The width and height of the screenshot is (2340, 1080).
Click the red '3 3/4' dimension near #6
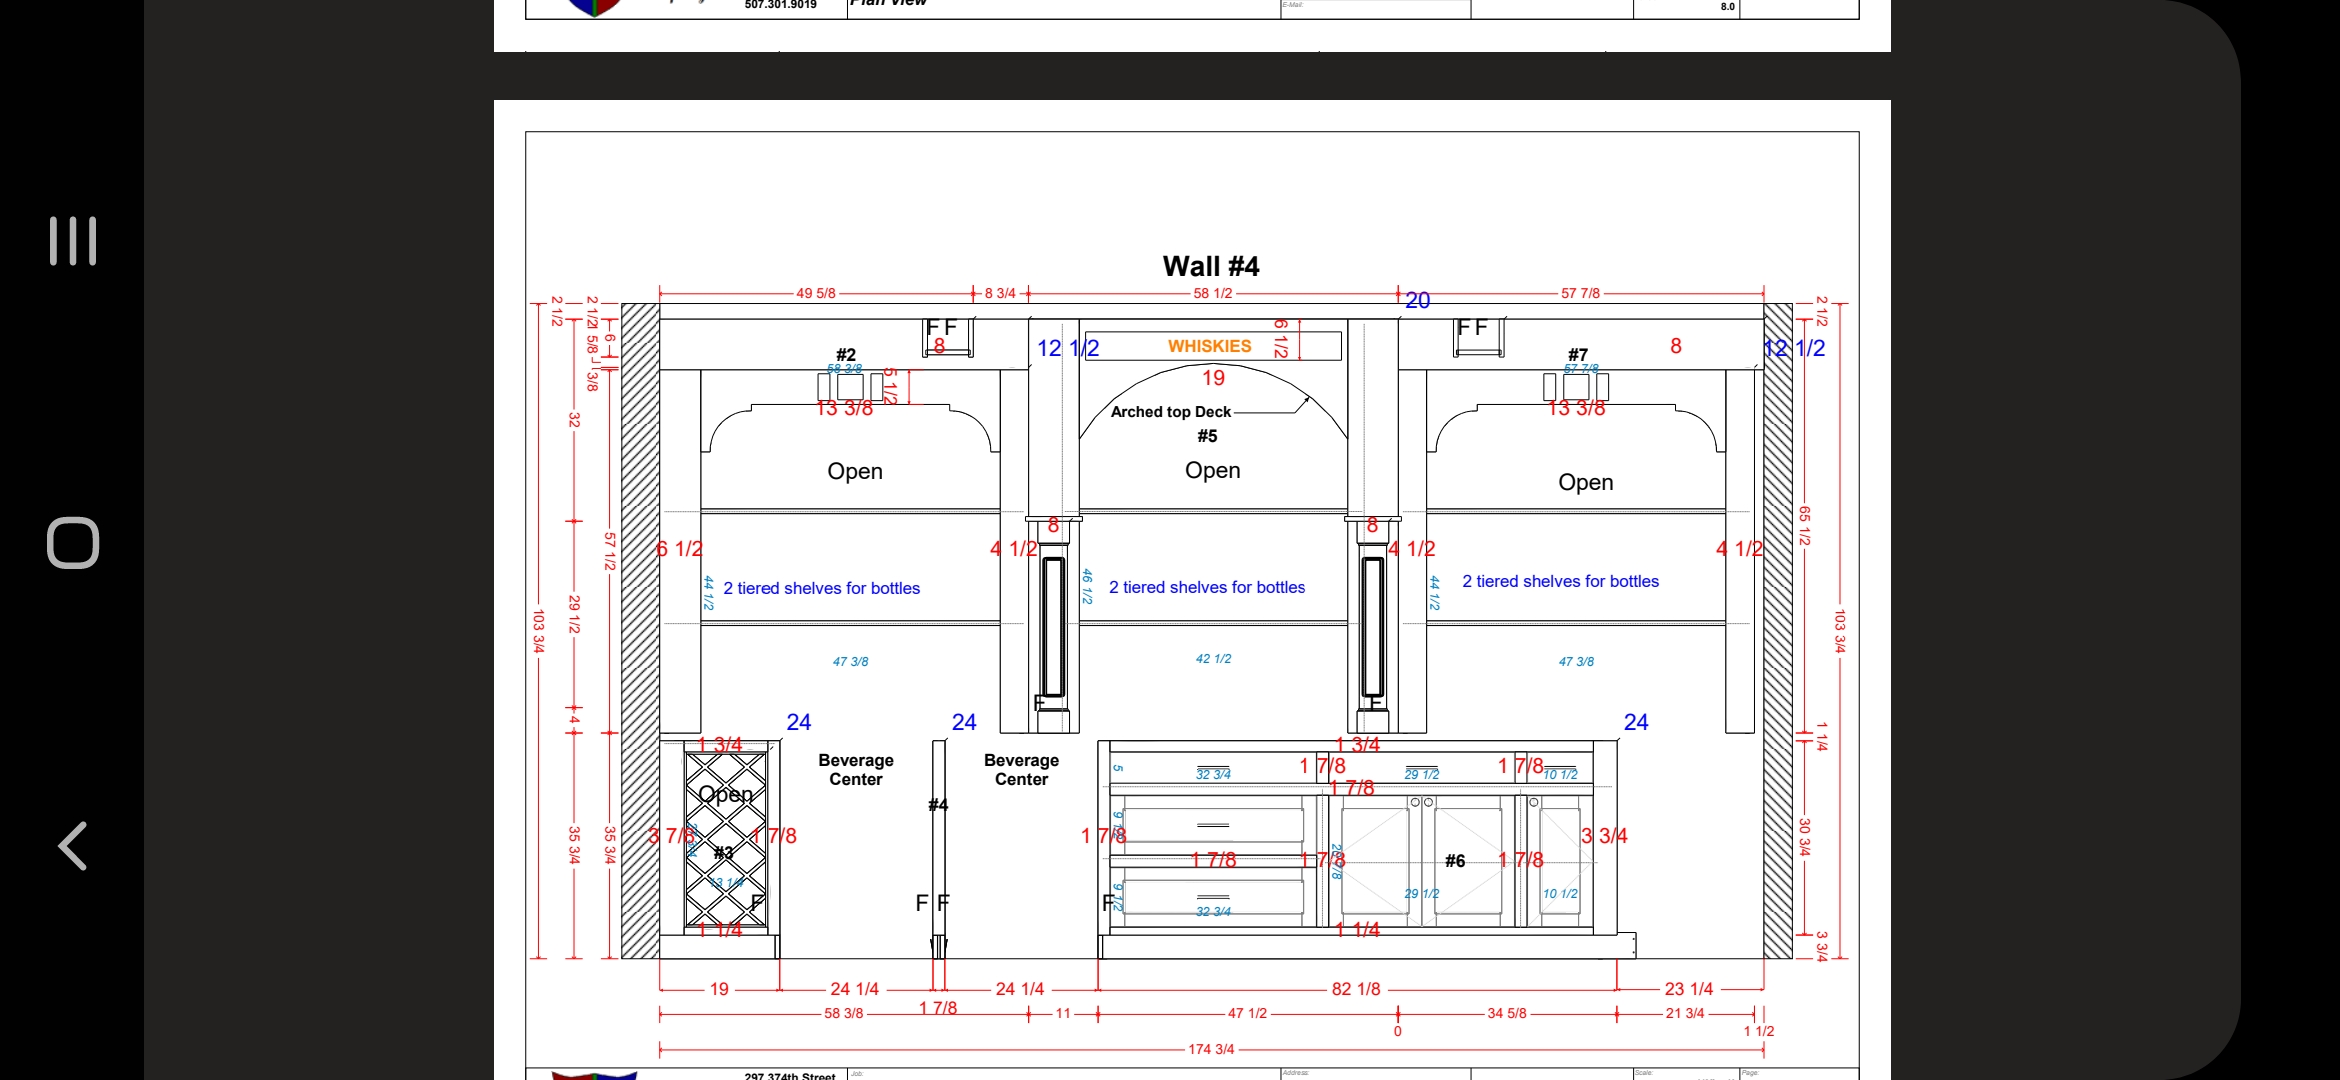tap(1604, 836)
